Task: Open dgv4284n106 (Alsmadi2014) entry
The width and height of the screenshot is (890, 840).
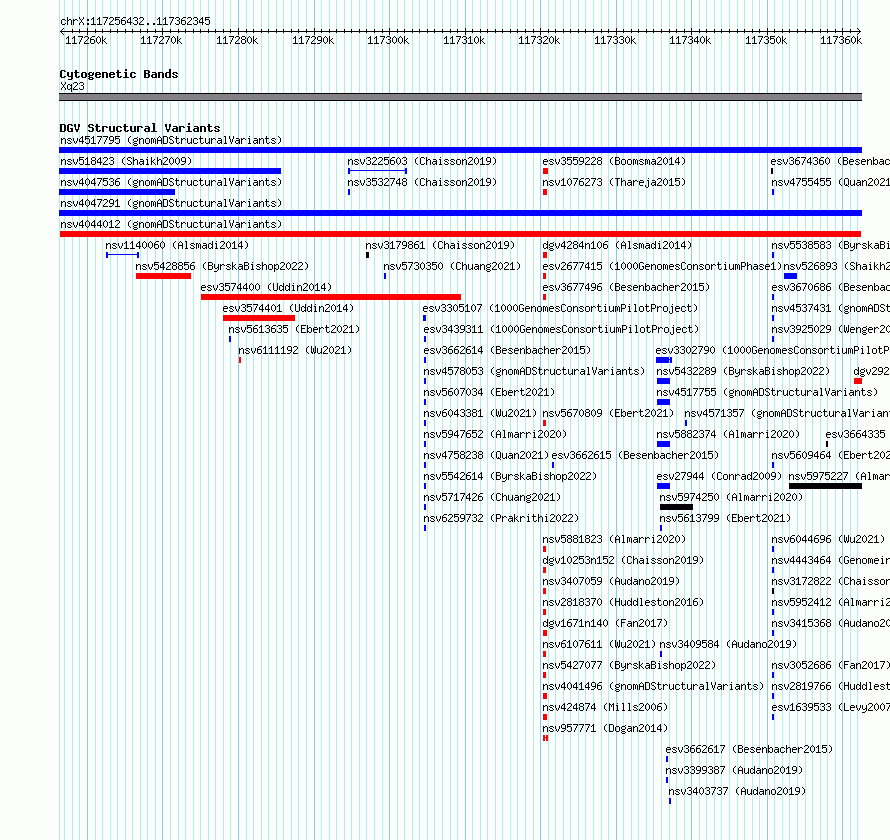Action: pos(617,245)
